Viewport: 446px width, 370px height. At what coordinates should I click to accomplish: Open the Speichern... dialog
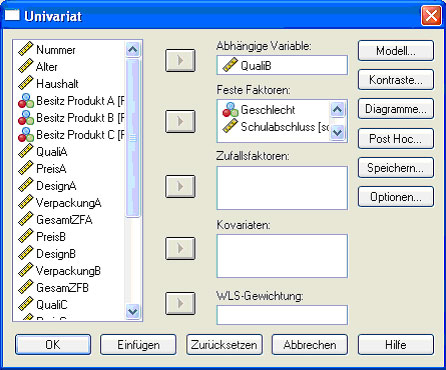396,168
